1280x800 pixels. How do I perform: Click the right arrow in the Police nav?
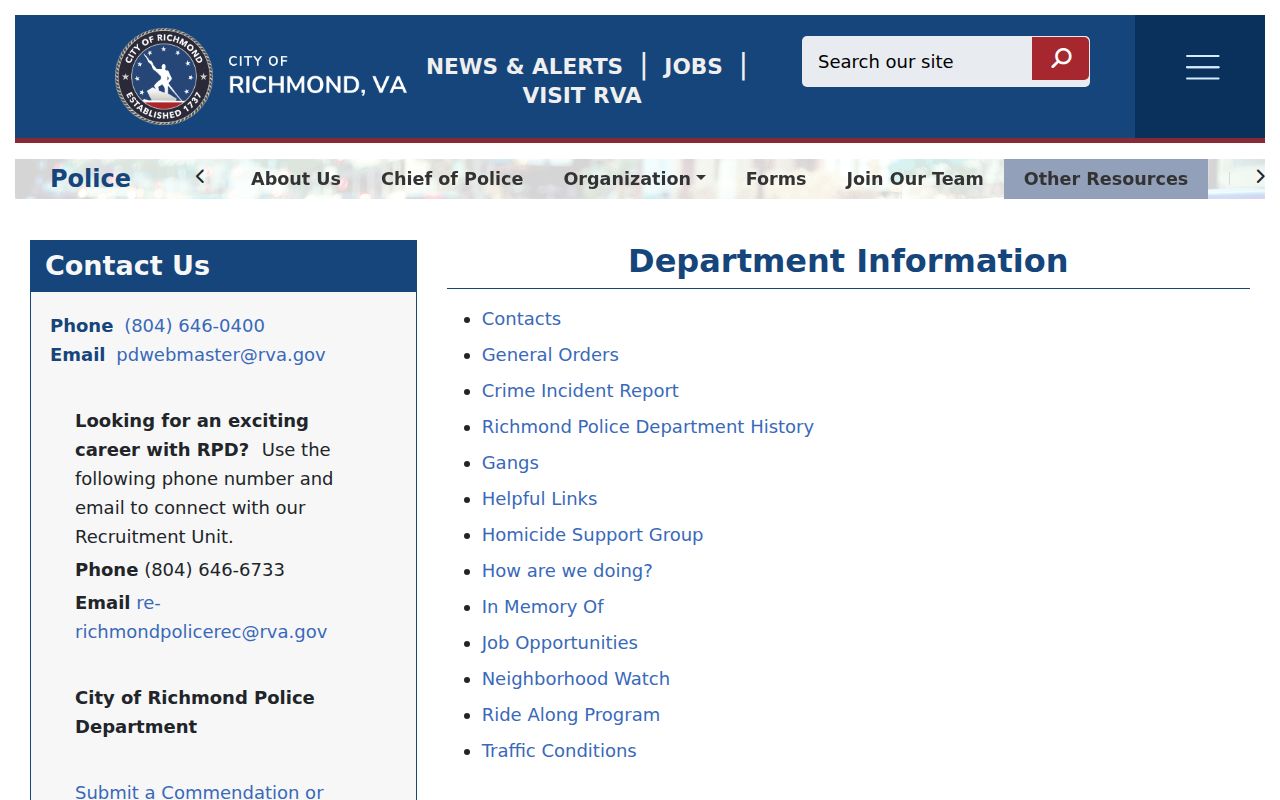coord(1259,177)
